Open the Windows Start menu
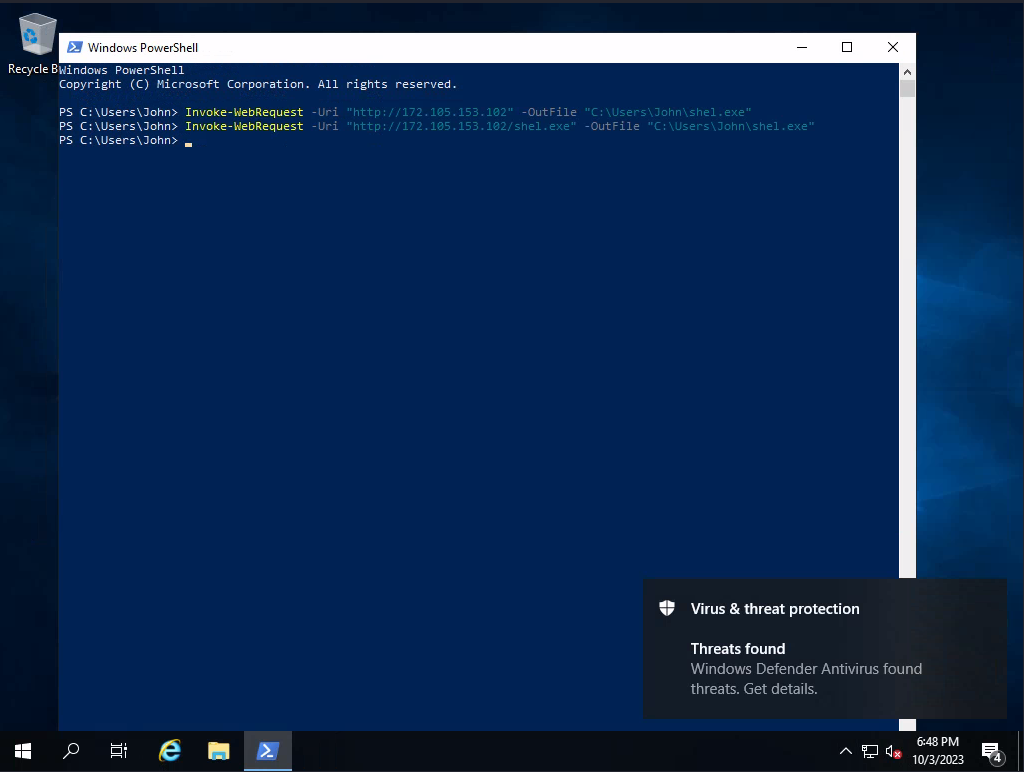 pyautogui.click(x=23, y=751)
